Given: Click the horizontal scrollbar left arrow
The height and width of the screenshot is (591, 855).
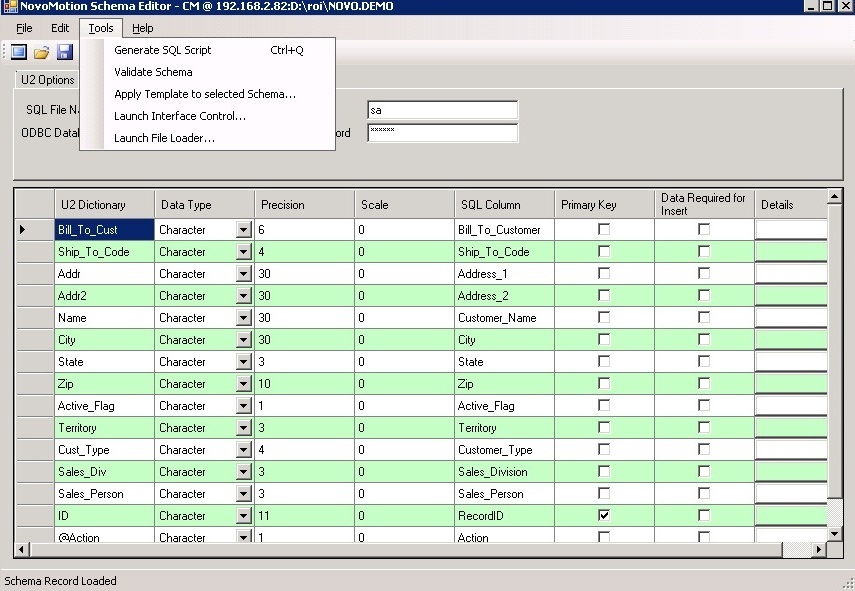Looking at the screenshot, I should 23,550.
